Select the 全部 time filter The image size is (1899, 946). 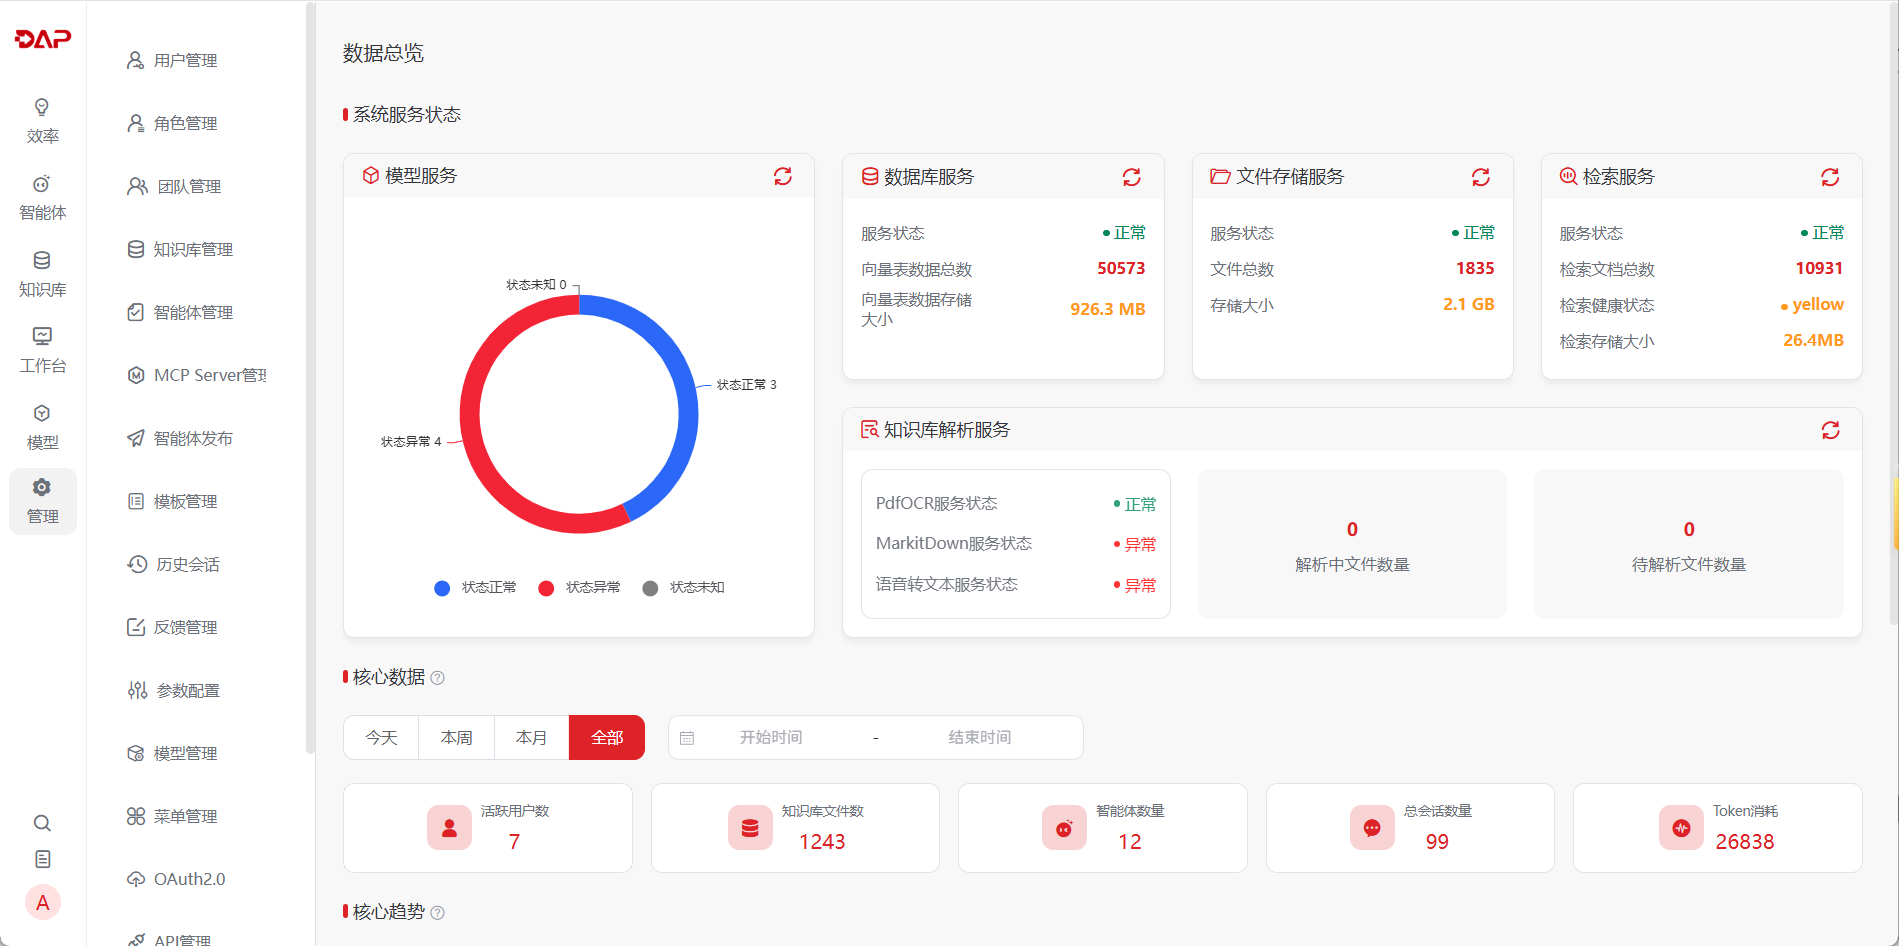(607, 738)
